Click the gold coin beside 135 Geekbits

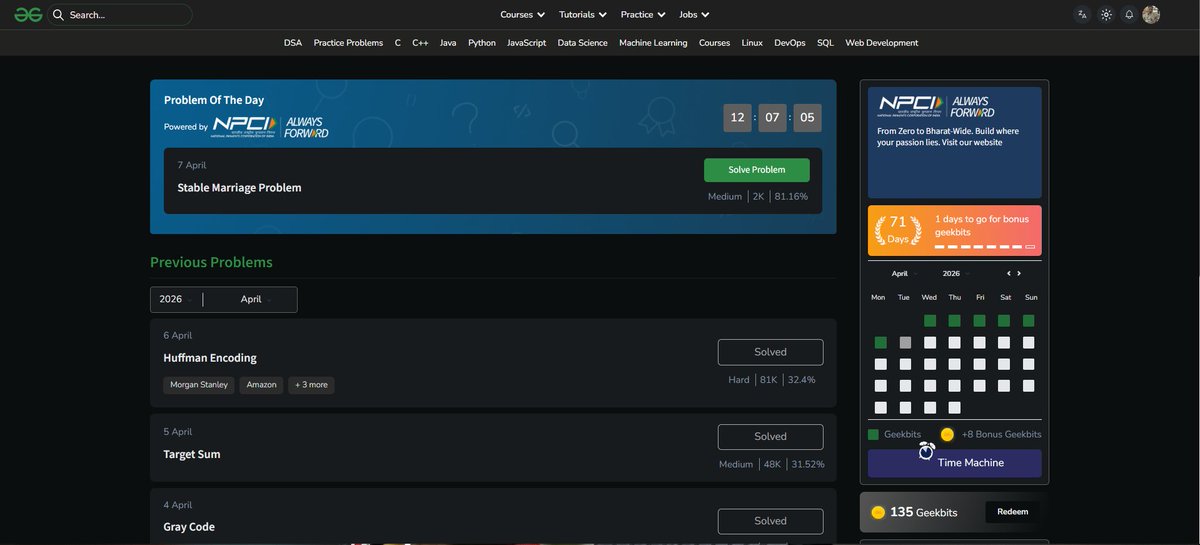point(878,512)
